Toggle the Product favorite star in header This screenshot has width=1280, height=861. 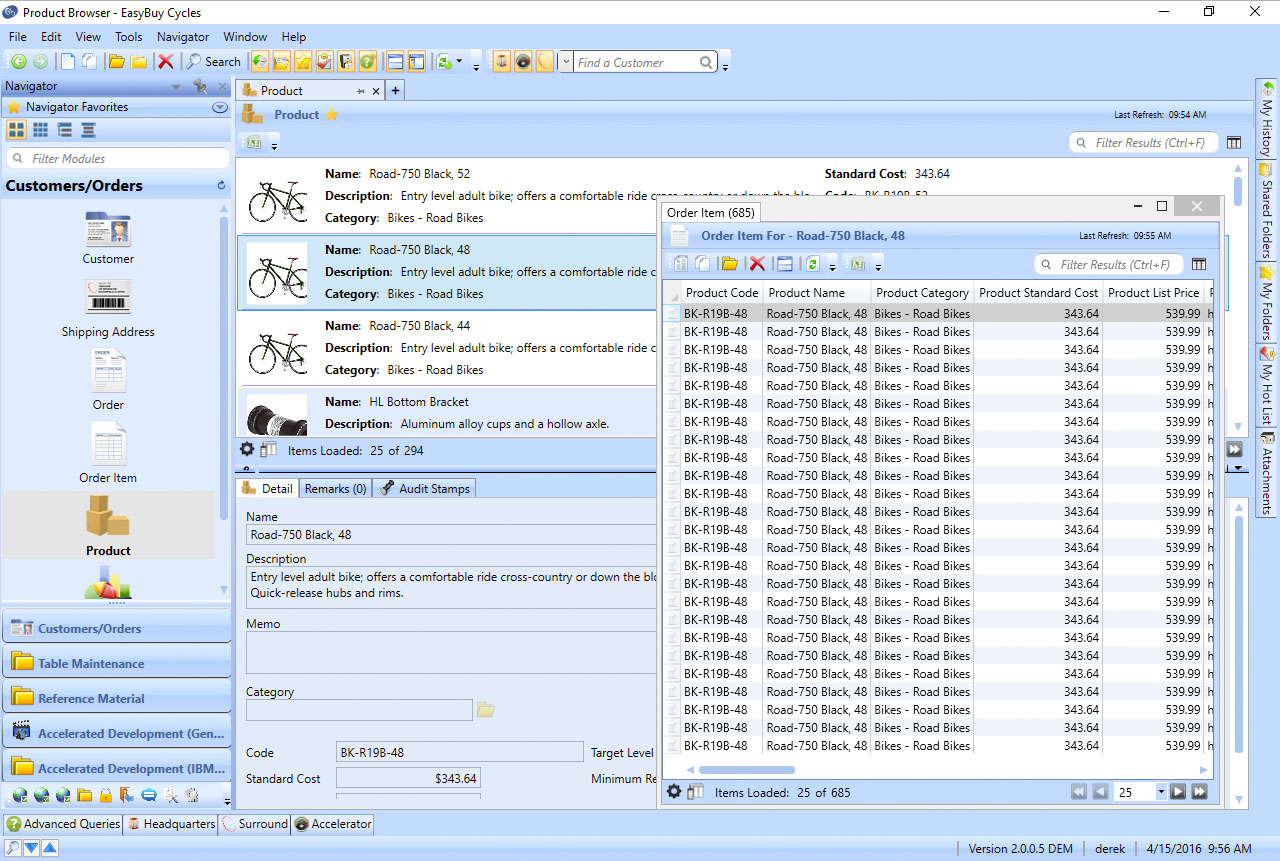tap(332, 115)
